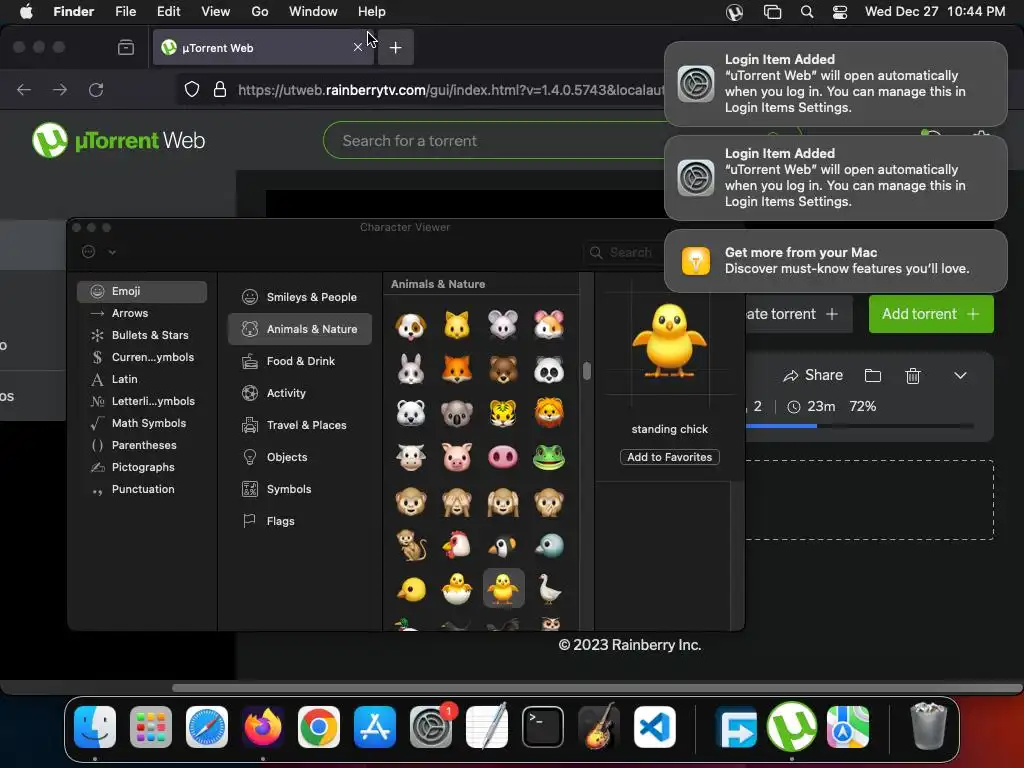Close the µTorrent Web tab
Viewport: 1024px width, 768px height.
[357, 48]
